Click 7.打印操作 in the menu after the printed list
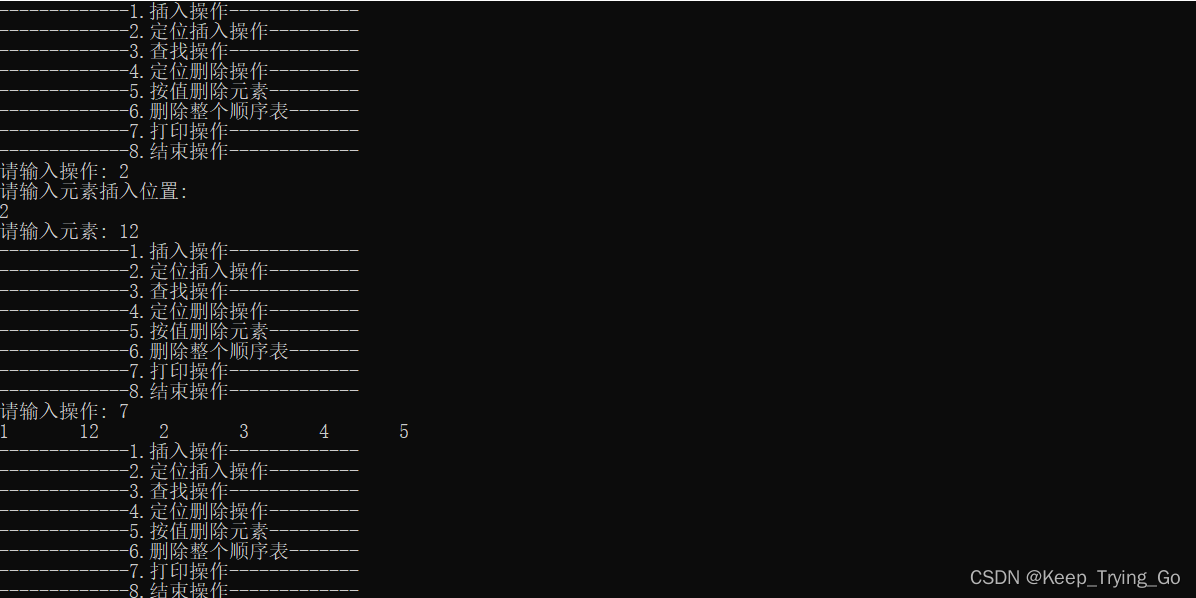 pyautogui.click(x=179, y=571)
